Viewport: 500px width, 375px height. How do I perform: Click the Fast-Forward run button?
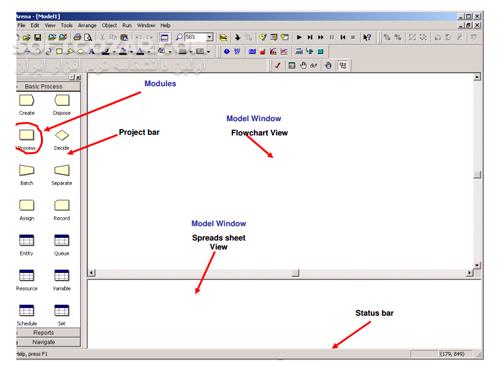321,37
